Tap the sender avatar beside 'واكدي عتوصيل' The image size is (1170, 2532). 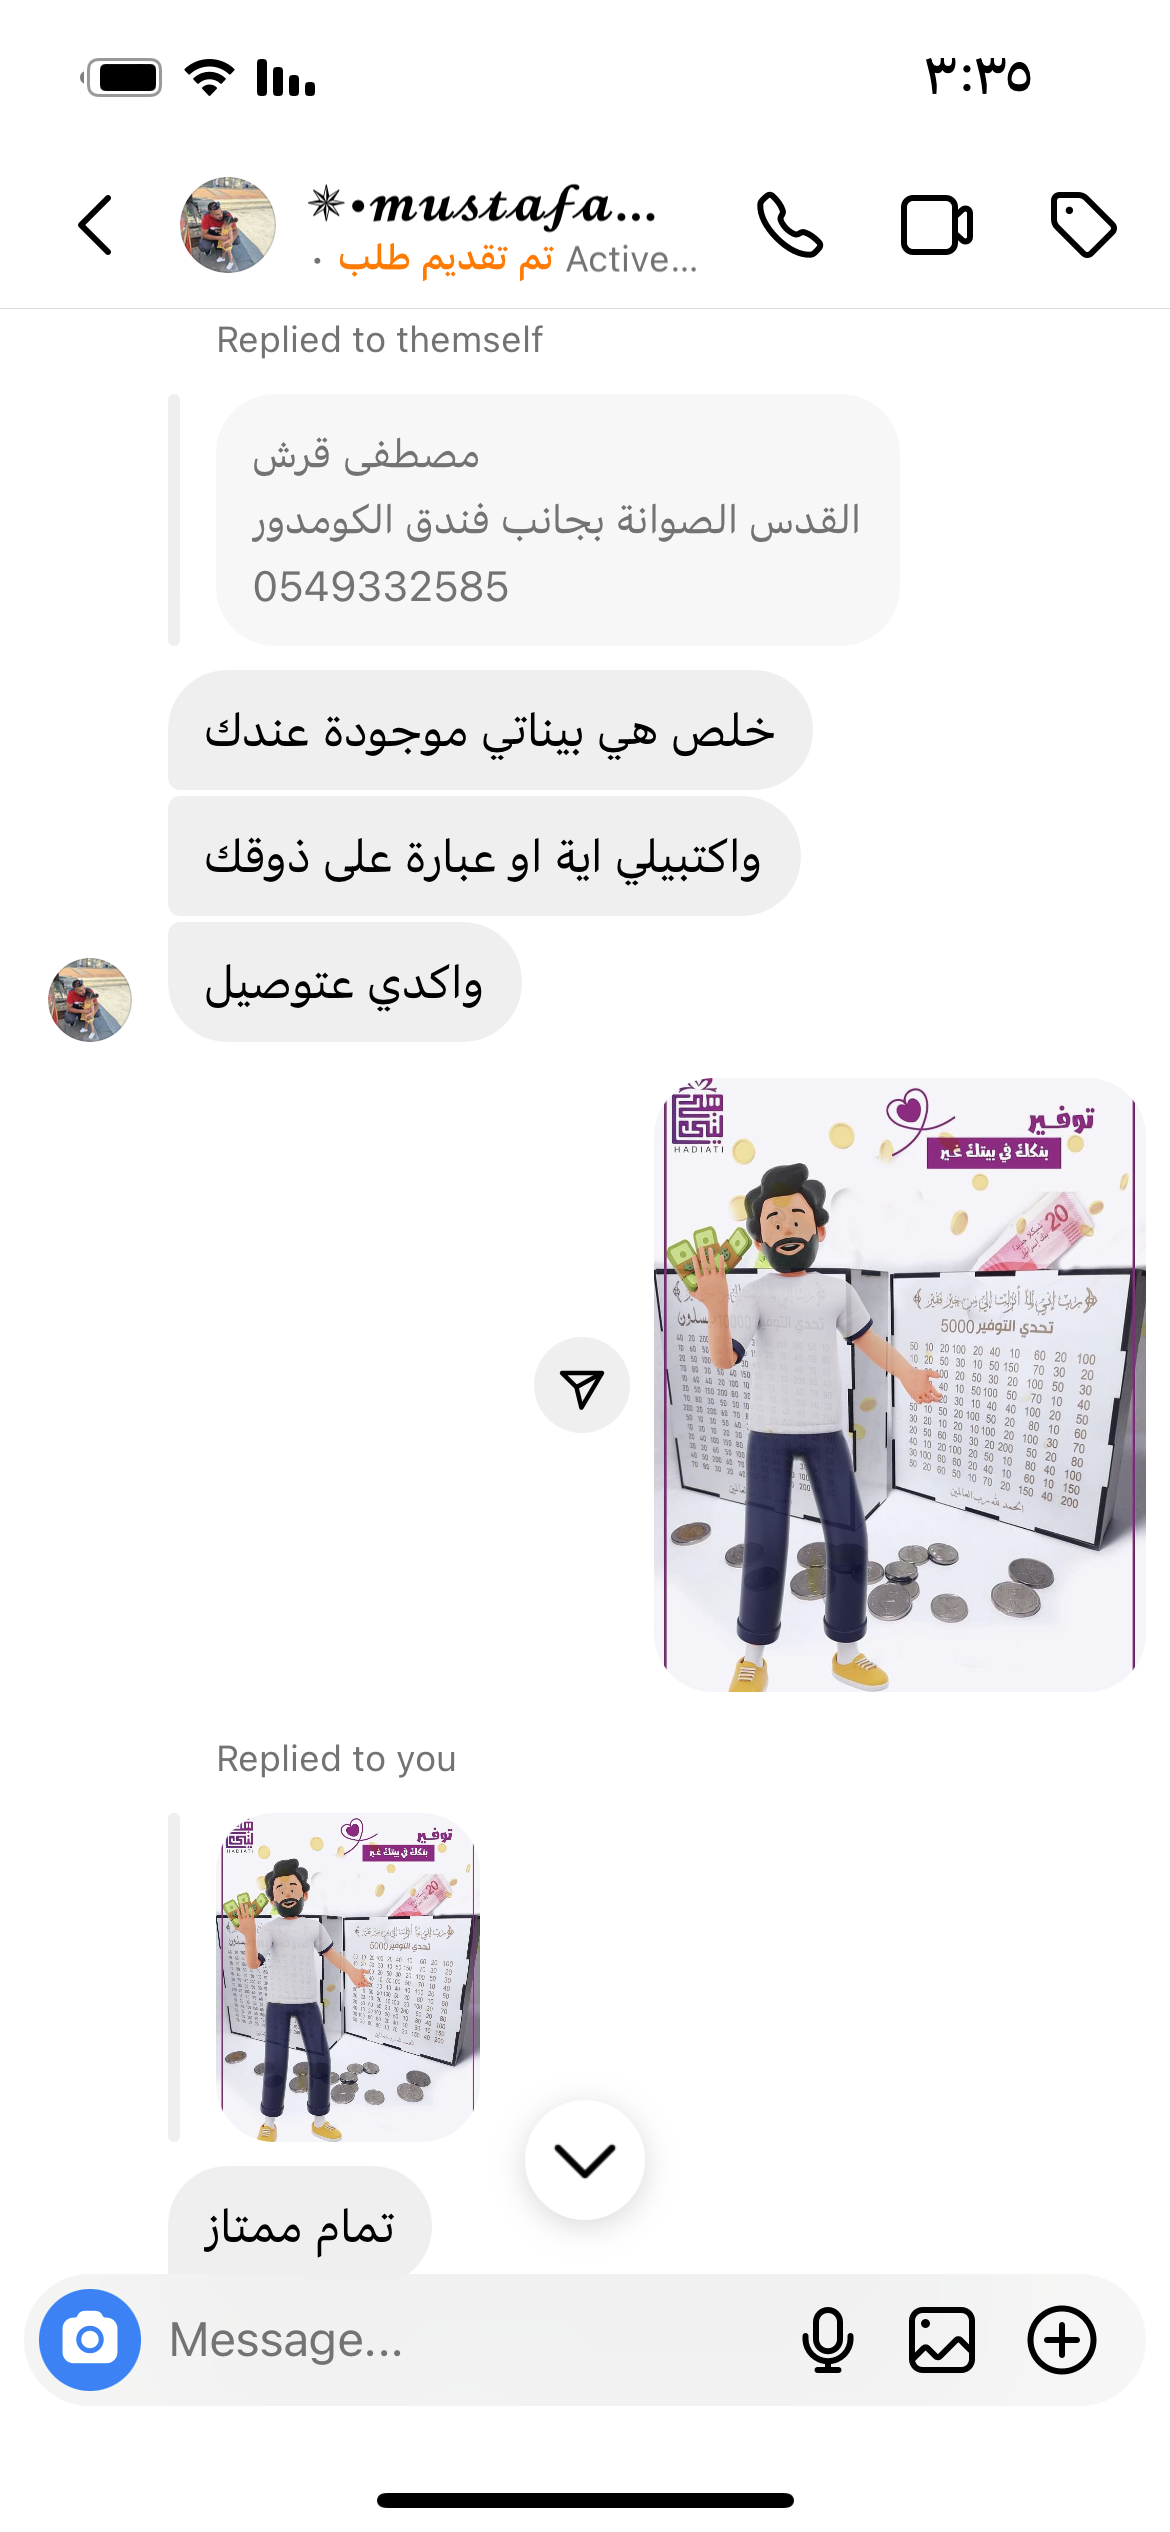click(x=90, y=1000)
